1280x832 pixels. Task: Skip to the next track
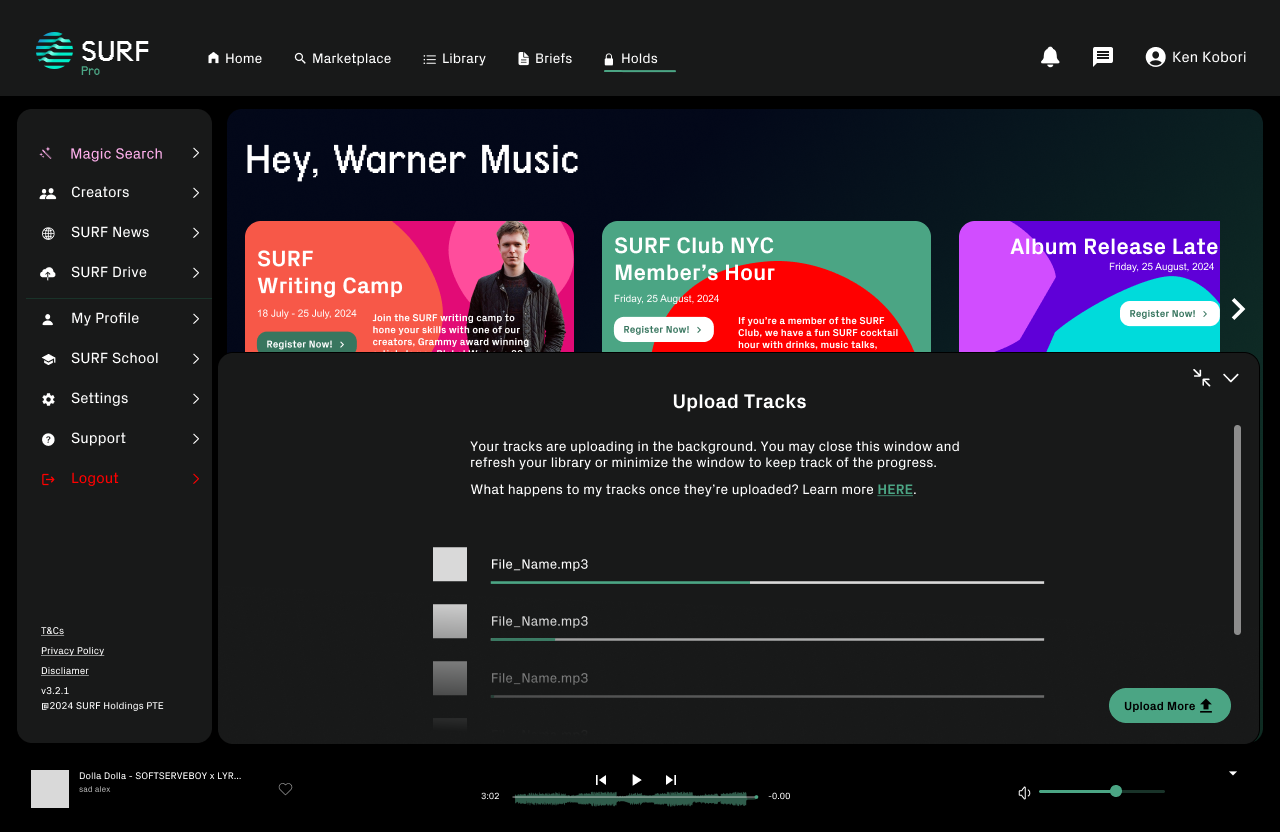[x=671, y=780]
